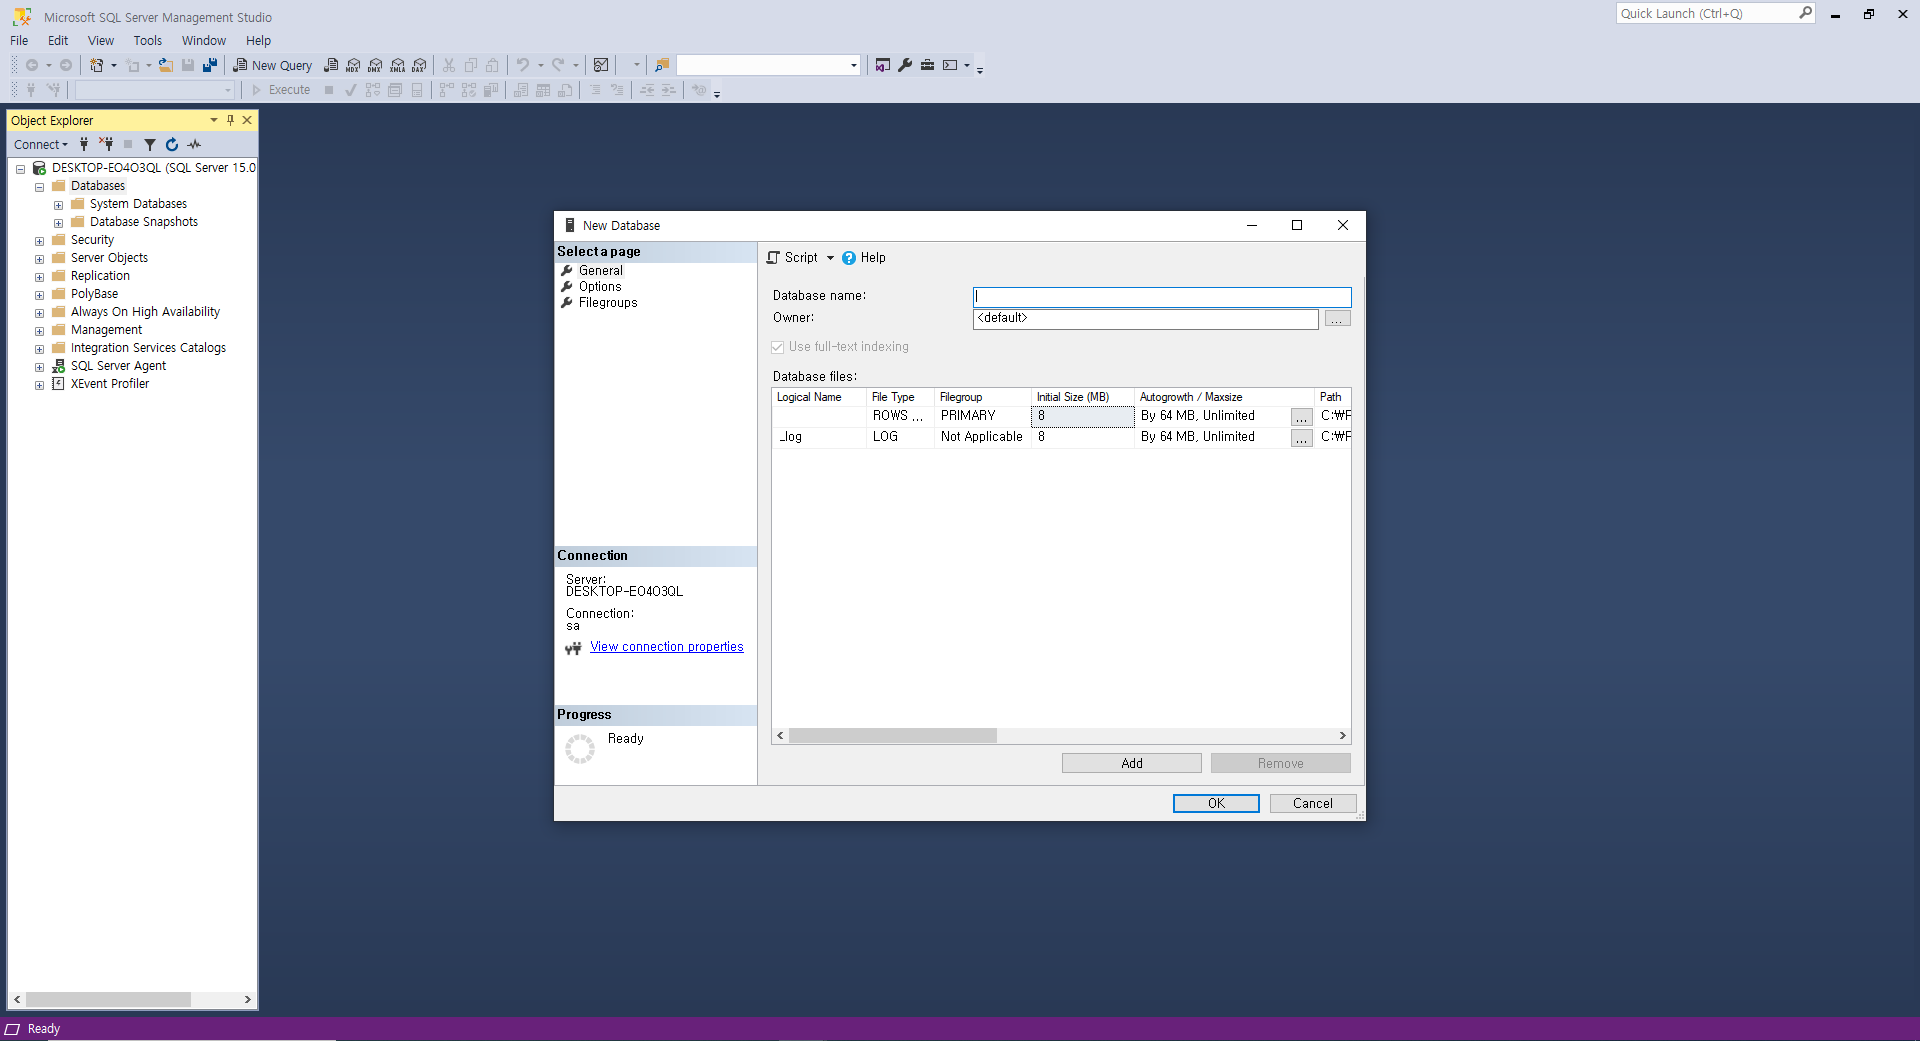
Task: Open the Connect dropdown in Object Explorer
Action: tap(42, 144)
